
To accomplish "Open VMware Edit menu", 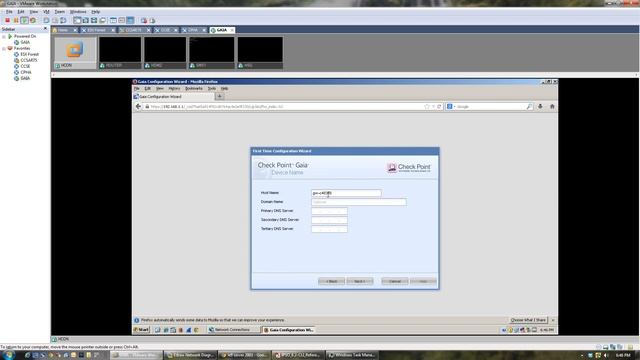I will [x=21, y=12].
